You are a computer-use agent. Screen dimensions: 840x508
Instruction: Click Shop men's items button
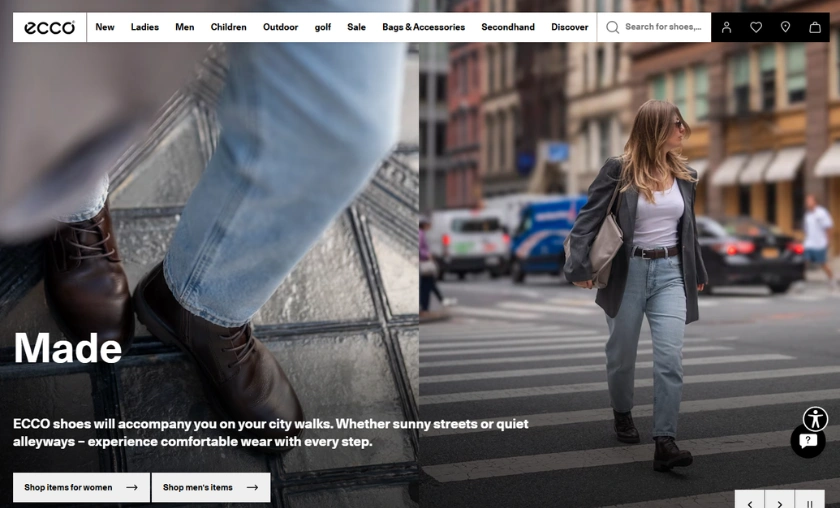tap(210, 487)
